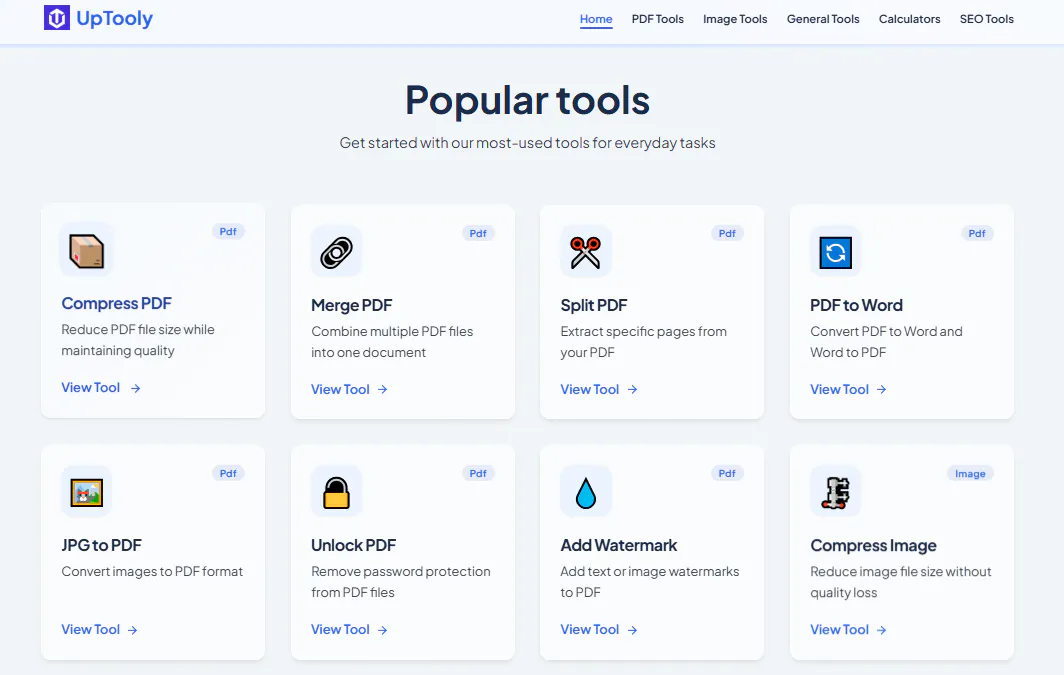
Task: Open the PDF Tools menu
Action: click(x=658, y=19)
